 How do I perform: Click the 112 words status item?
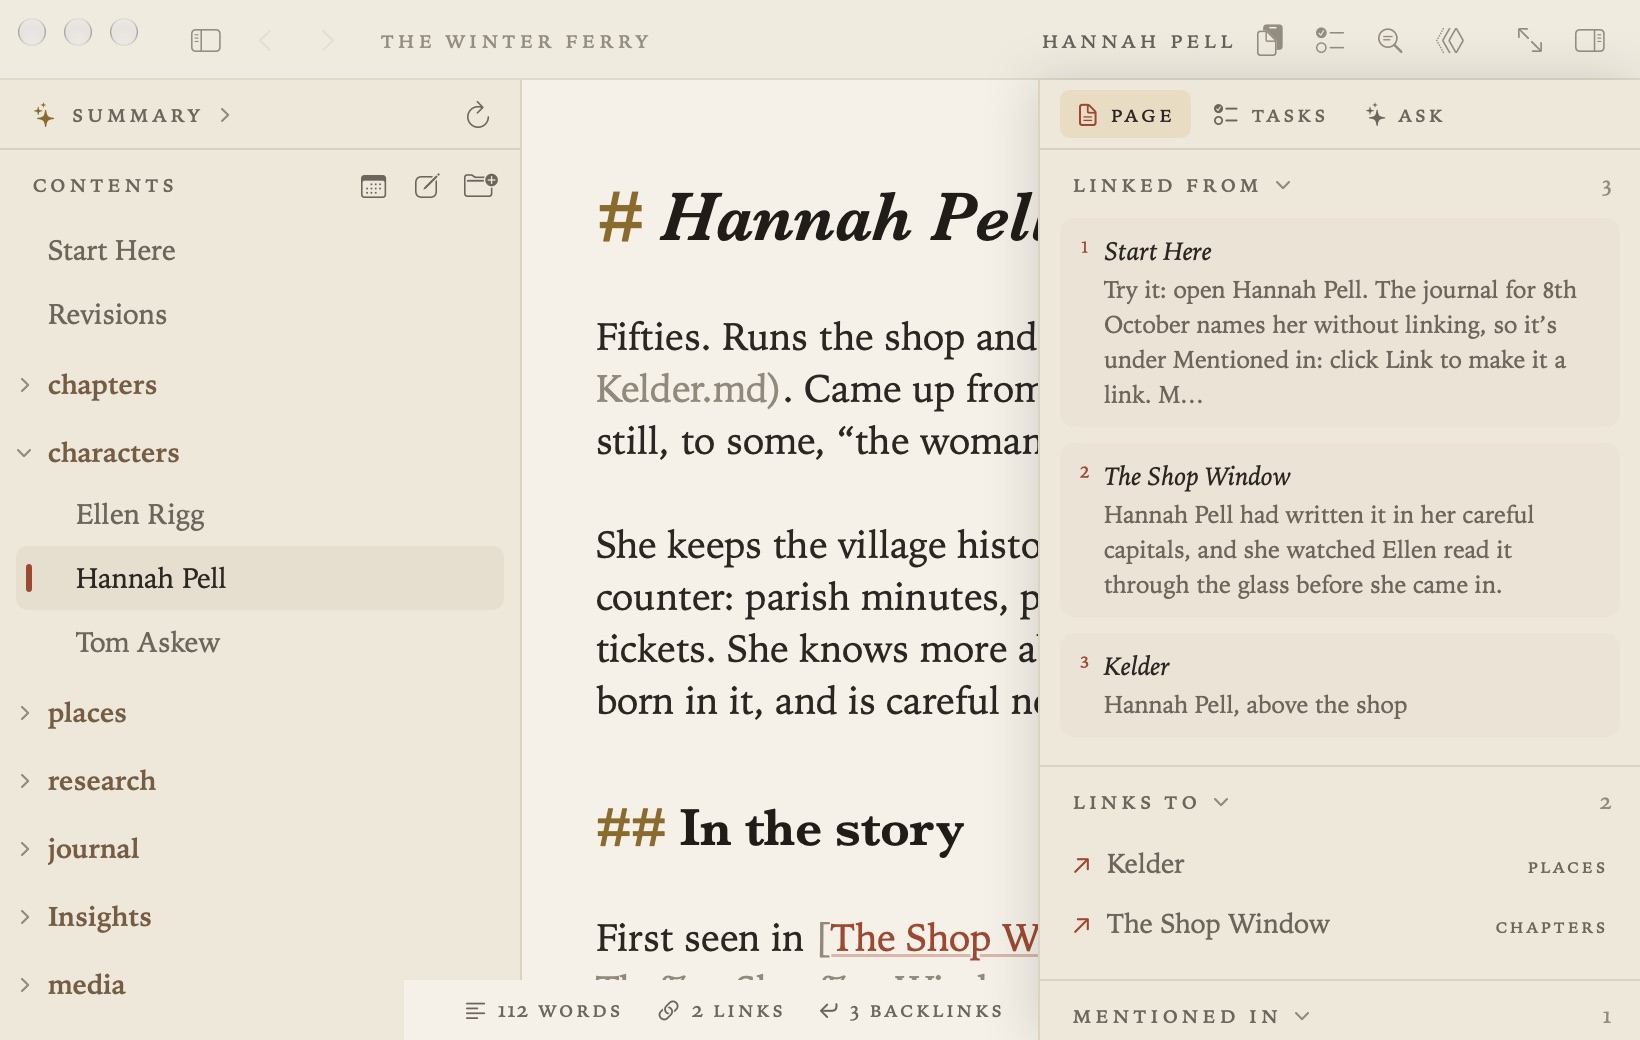tap(543, 1011)
